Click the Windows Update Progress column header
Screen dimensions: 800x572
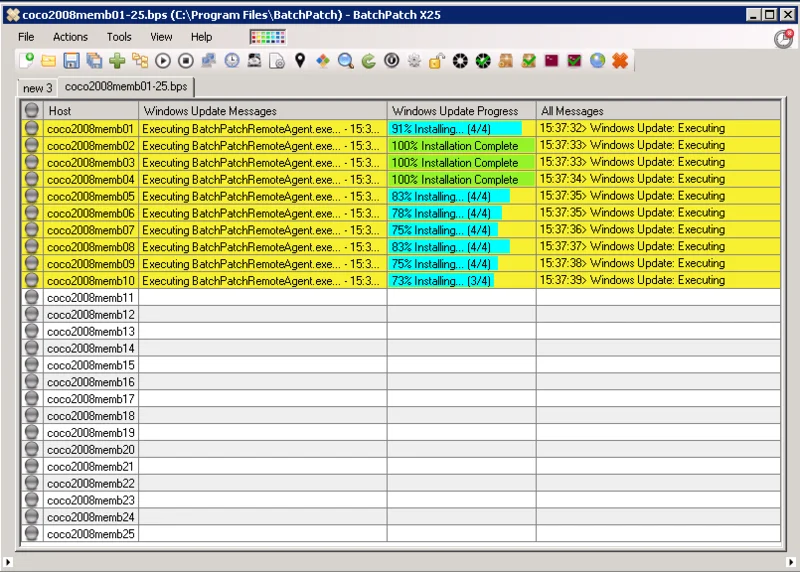point(462,111)
